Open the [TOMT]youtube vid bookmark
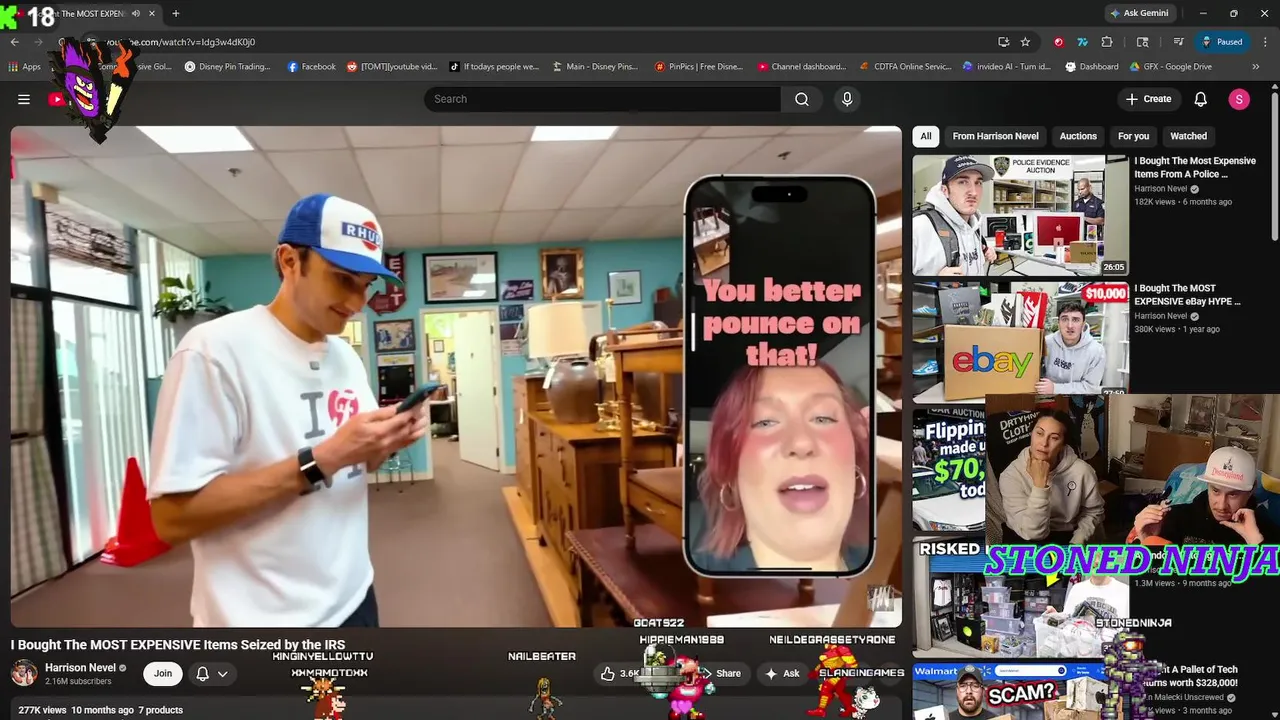 pyautogui.click(x=392, y=67)
